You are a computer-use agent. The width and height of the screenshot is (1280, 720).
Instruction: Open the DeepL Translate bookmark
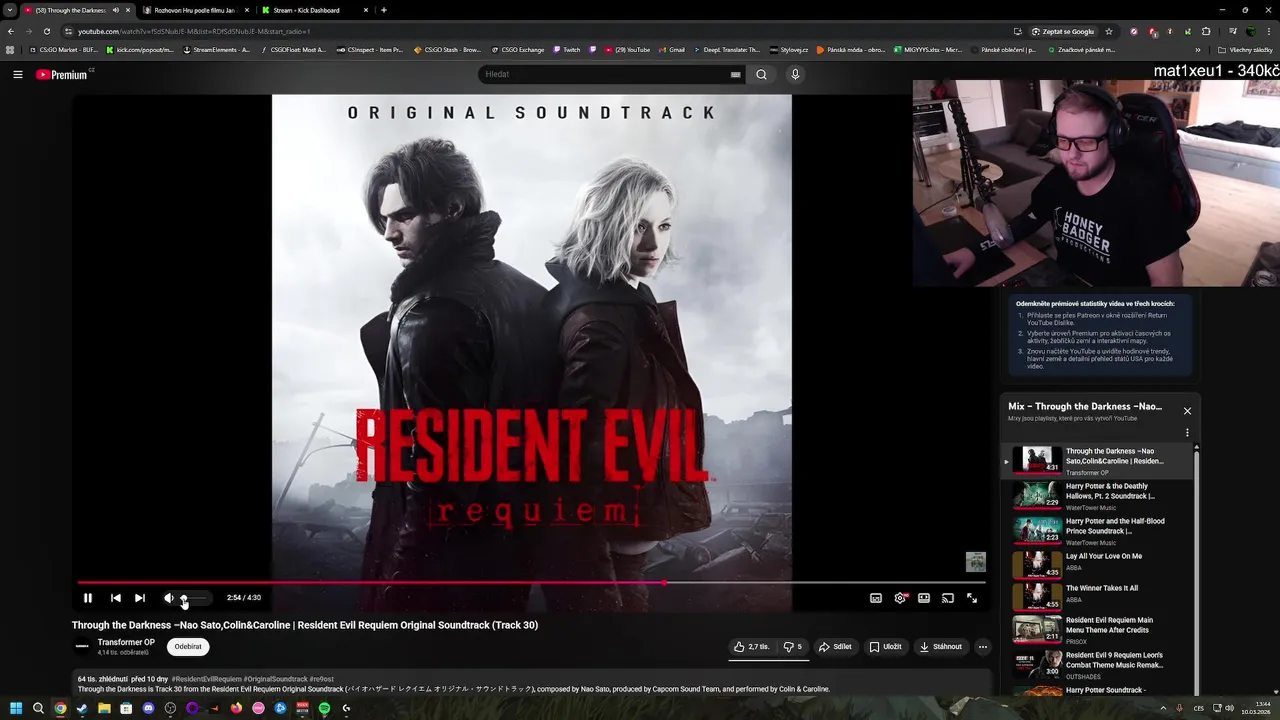pyautogui.click(x=727, y=49)
